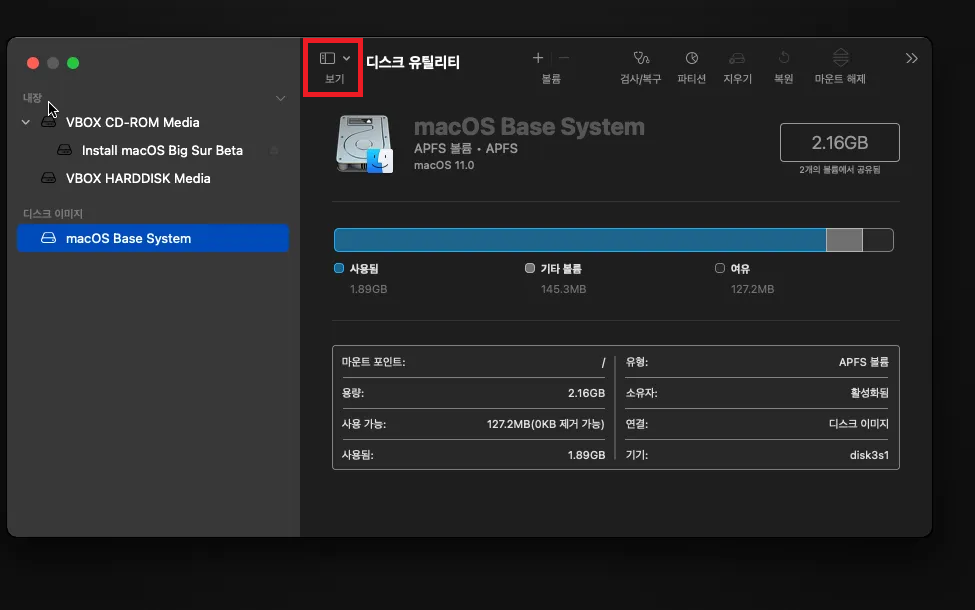This screenshot has height=610, width=975.
Task: Collapse the 내장 sidebar section
Action: click(x=280, y=98)
